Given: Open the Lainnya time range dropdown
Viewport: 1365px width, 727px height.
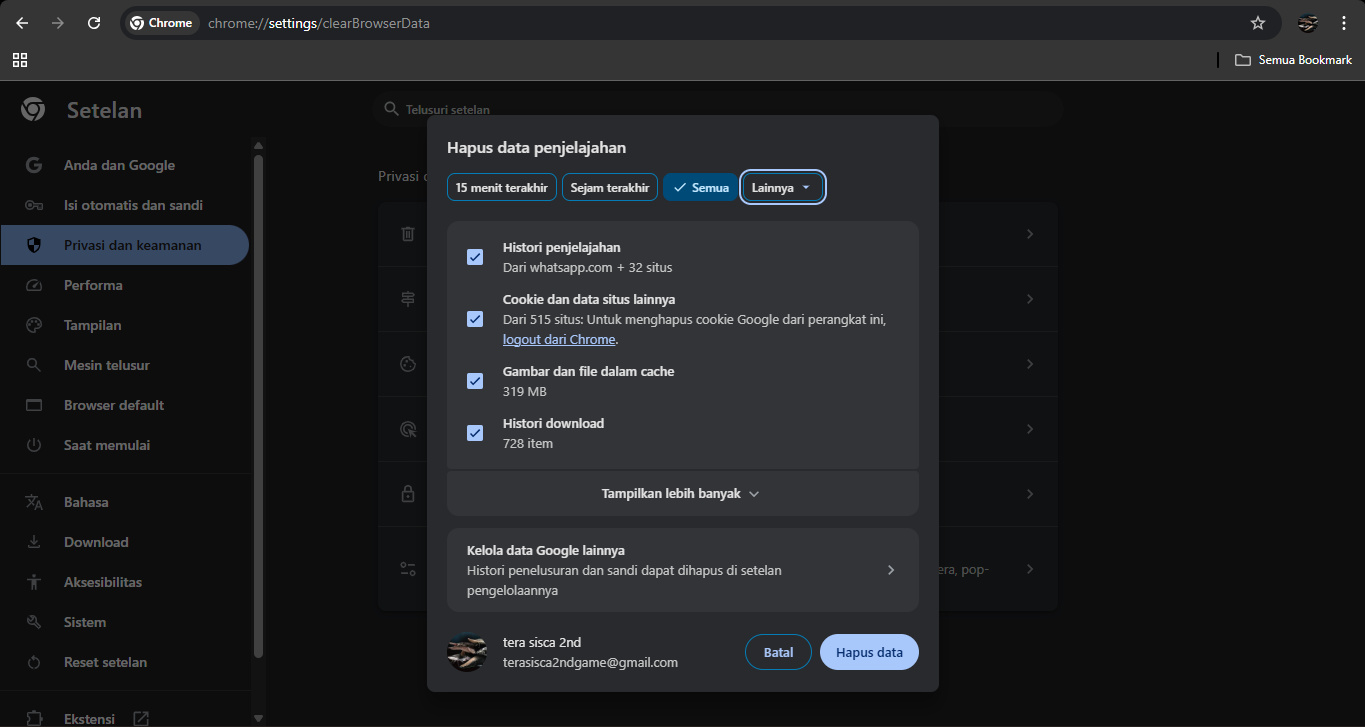Looking at the screenshot, I should coord(782,187).
